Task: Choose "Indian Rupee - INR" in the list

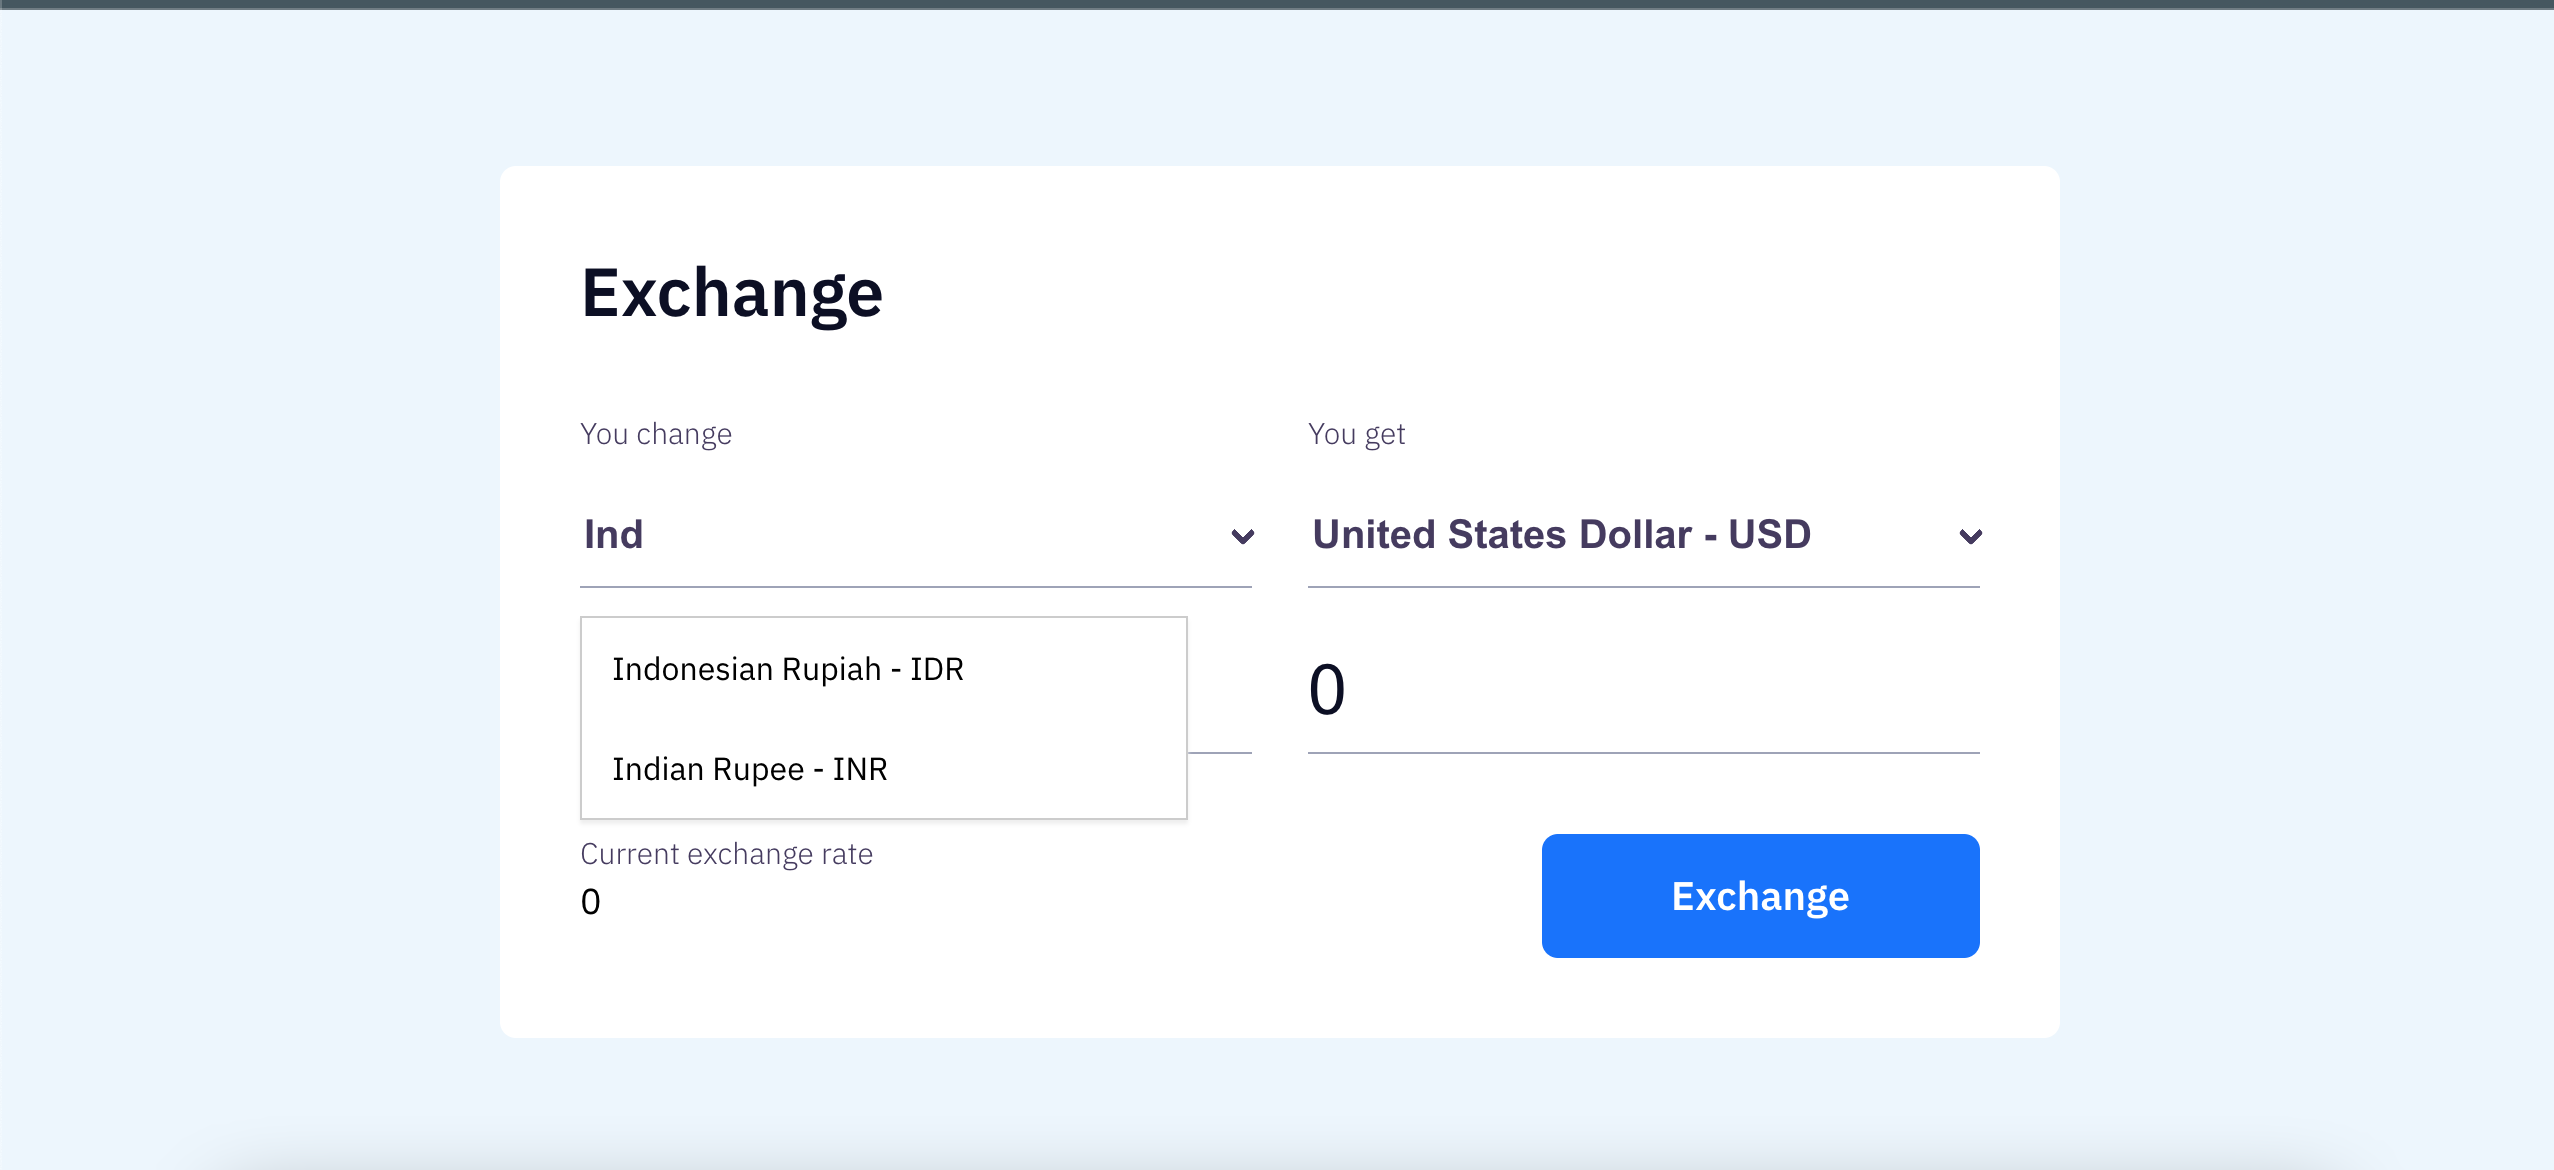Action: (750, 769)
